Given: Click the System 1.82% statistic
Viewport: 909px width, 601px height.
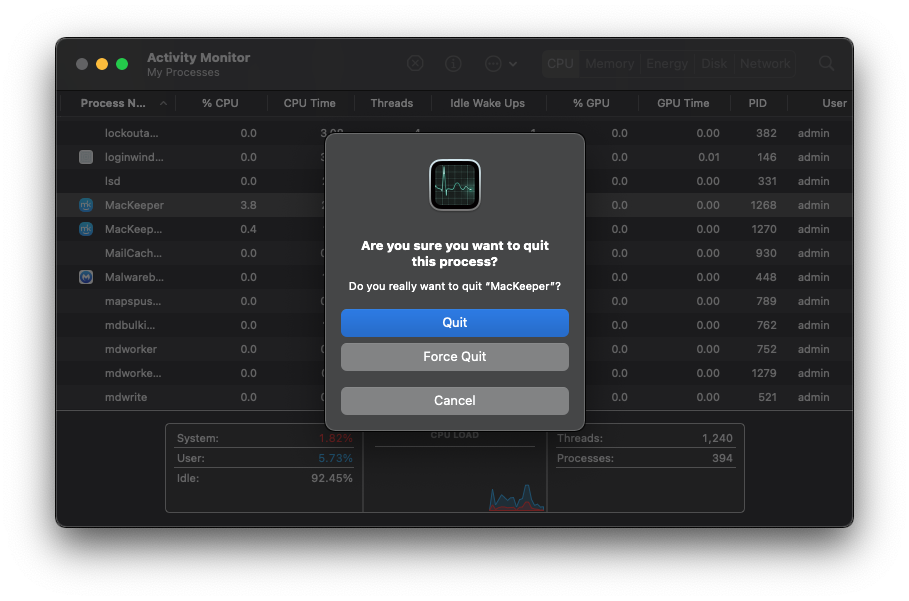Looking at the screenshot, I should point(264,438).
